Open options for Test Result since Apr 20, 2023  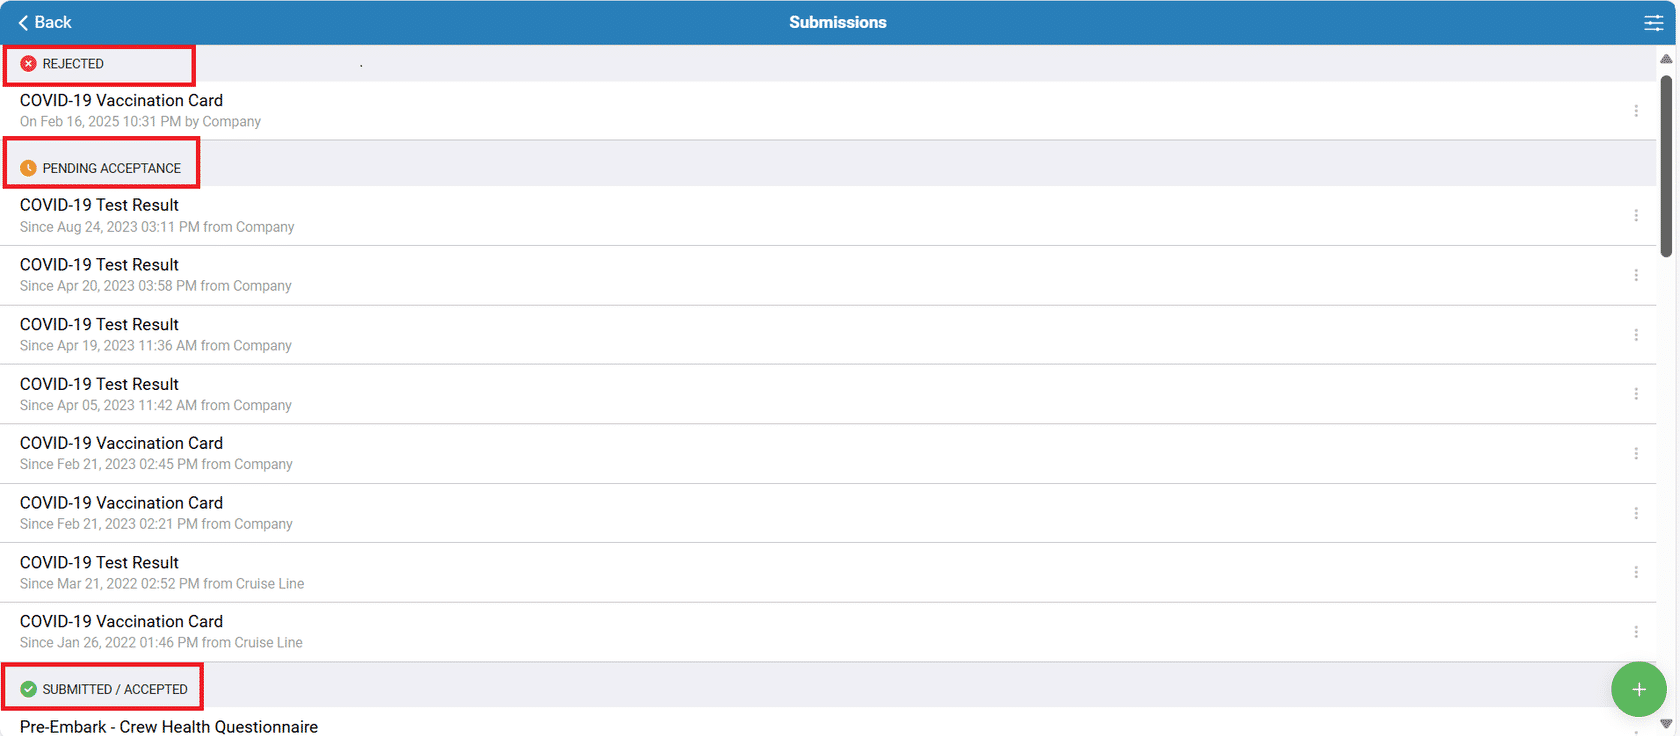tap(1636, 275)
